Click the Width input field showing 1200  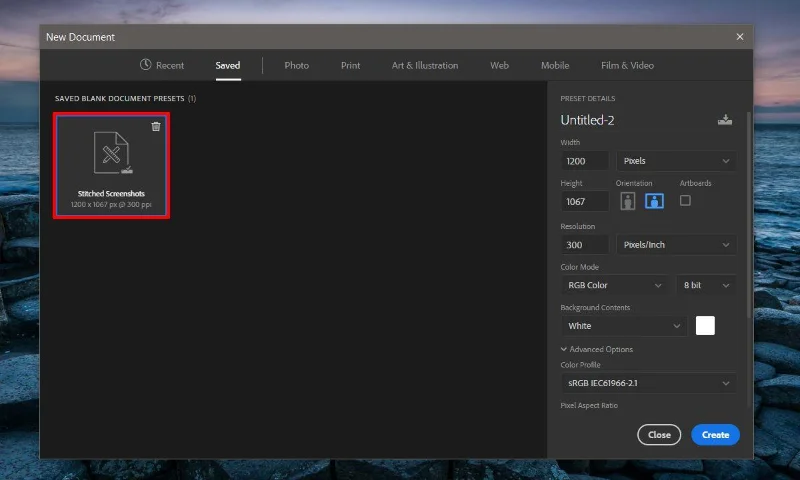point(585,161)
